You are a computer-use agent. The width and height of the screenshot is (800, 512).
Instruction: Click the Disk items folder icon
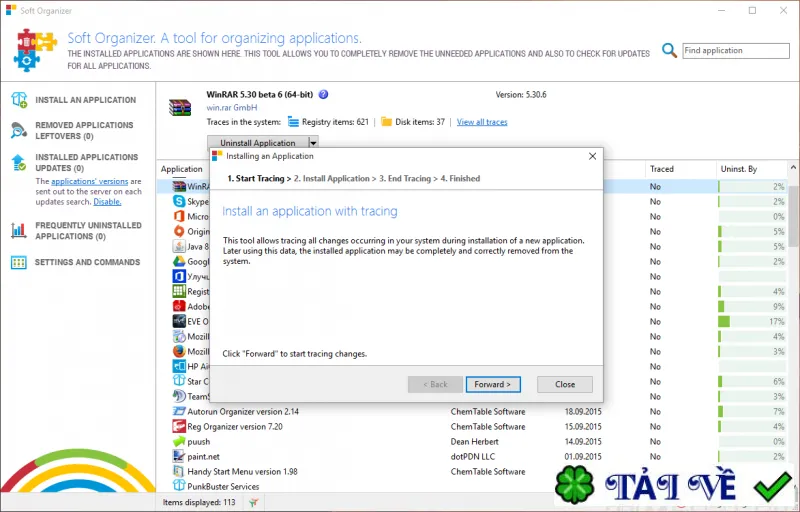(x=387, y=122)
